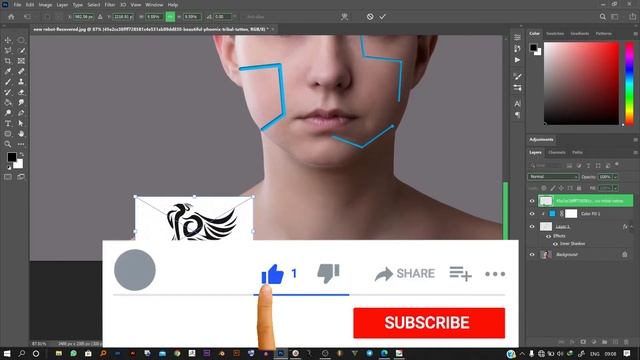Open the three-dots more options in overlay
This screenshot has width=640, height=360.
coord(495,274)
